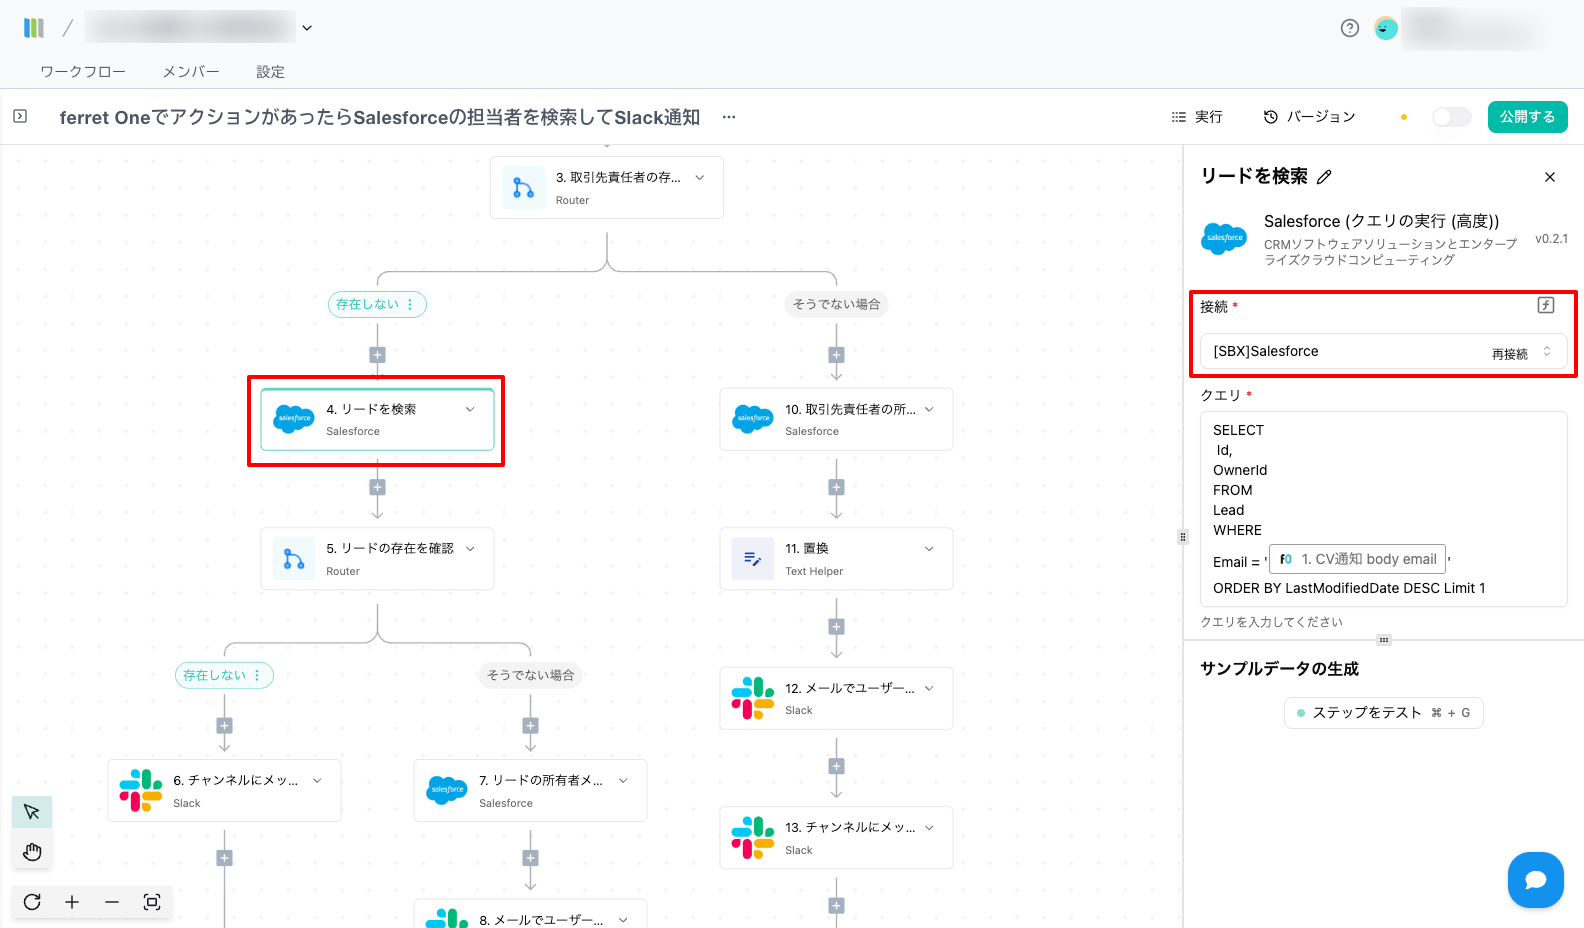Viewport: 1584px width, 928px height.
Task: Click the side panel width handle
Action: coord(1183,537)
